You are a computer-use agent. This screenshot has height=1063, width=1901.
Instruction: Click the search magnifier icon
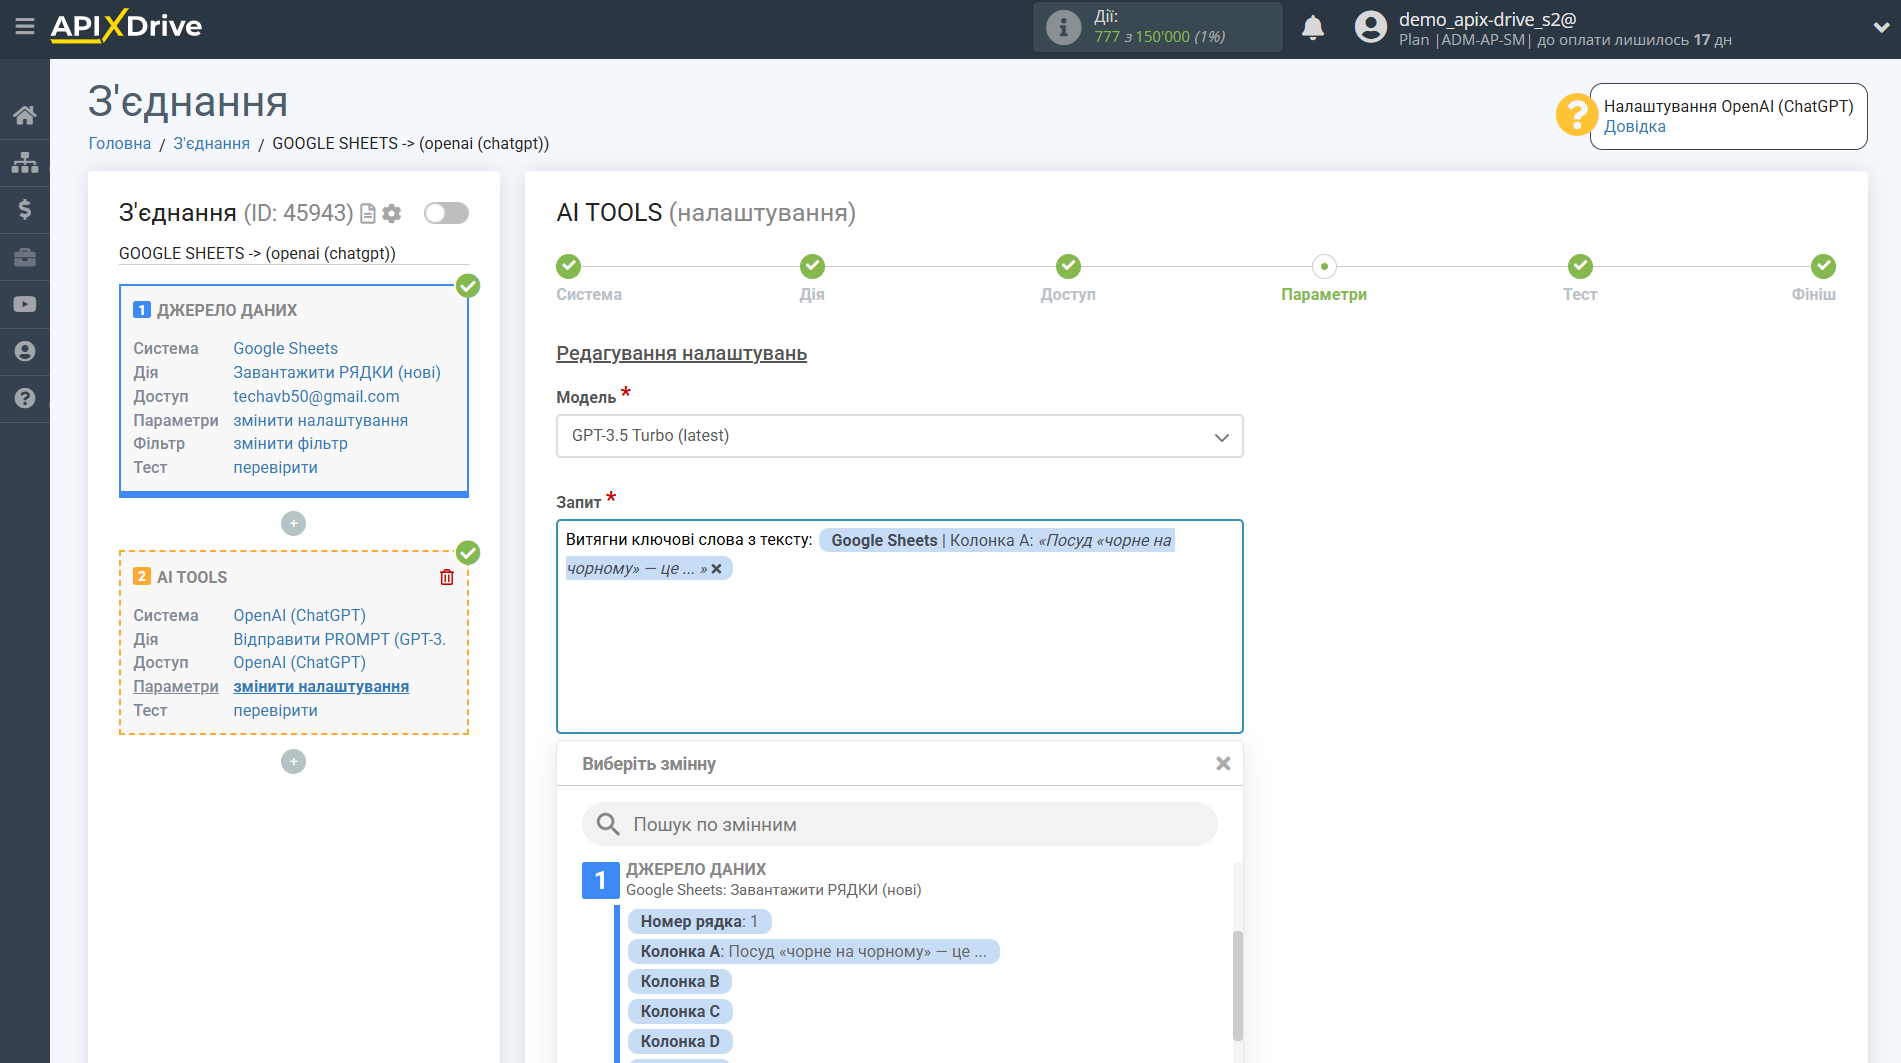tap(608, 824)
